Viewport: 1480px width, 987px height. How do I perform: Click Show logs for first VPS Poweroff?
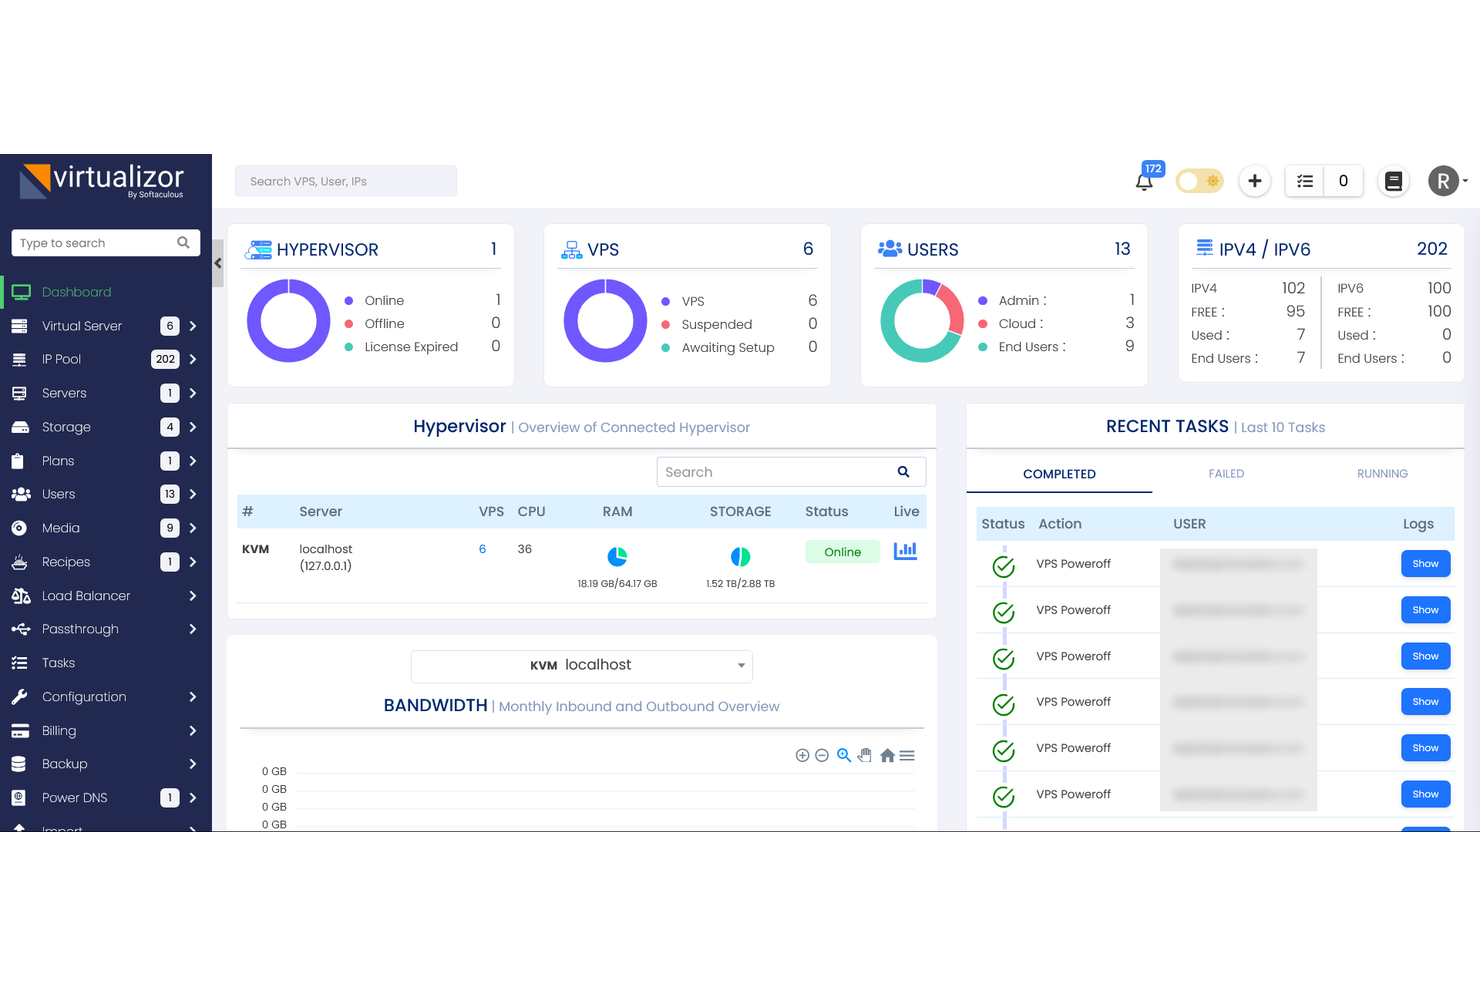pyautogui.click(x=1425, y=564)
